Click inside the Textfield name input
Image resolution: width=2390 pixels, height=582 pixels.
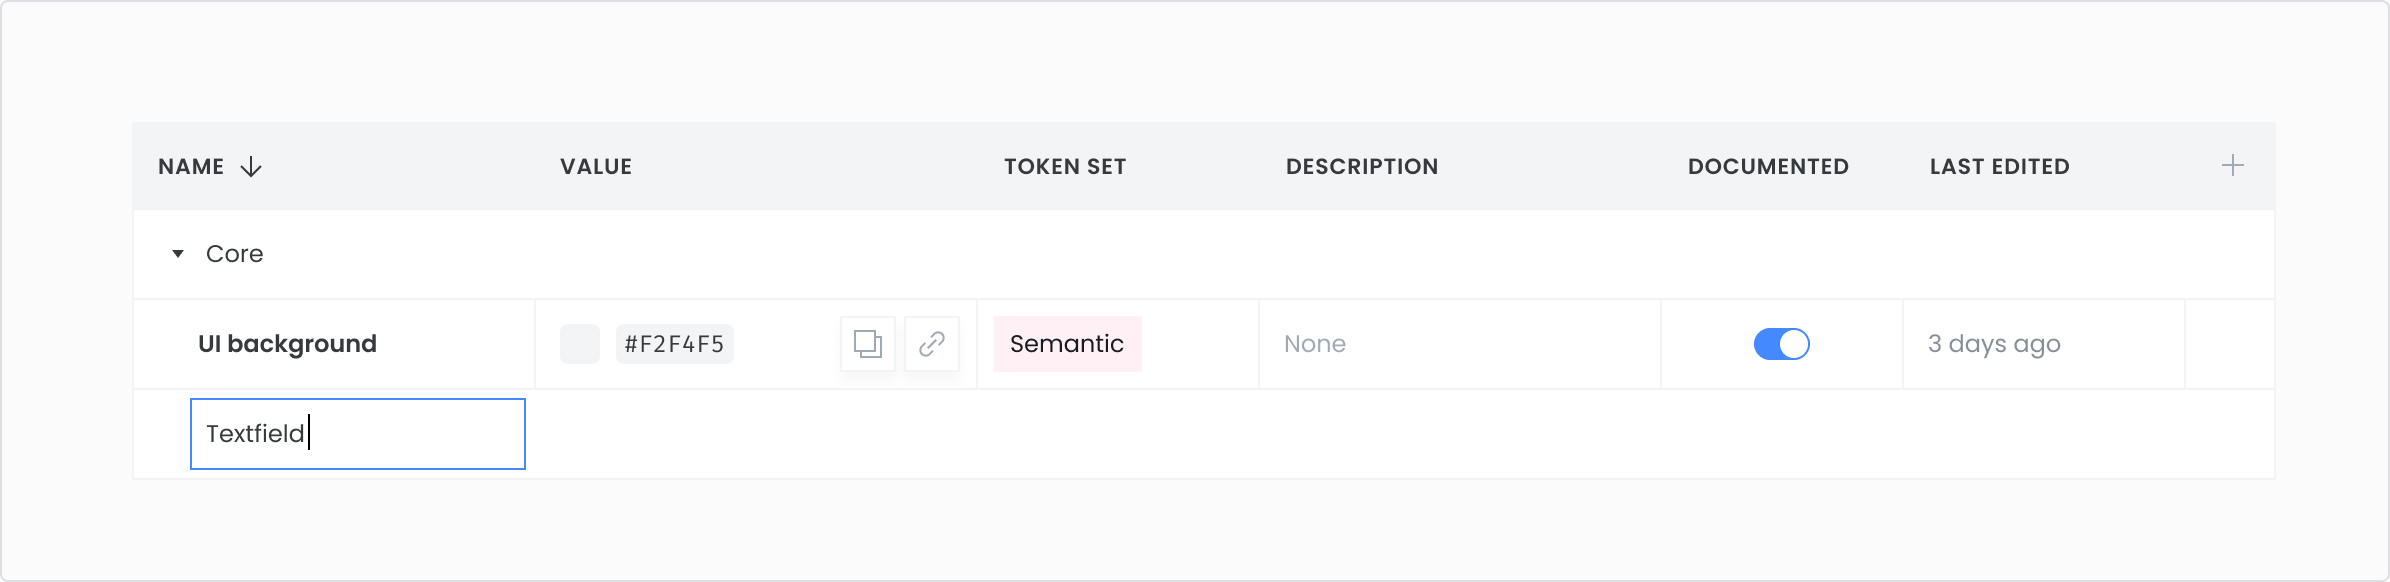coord(358,434)
